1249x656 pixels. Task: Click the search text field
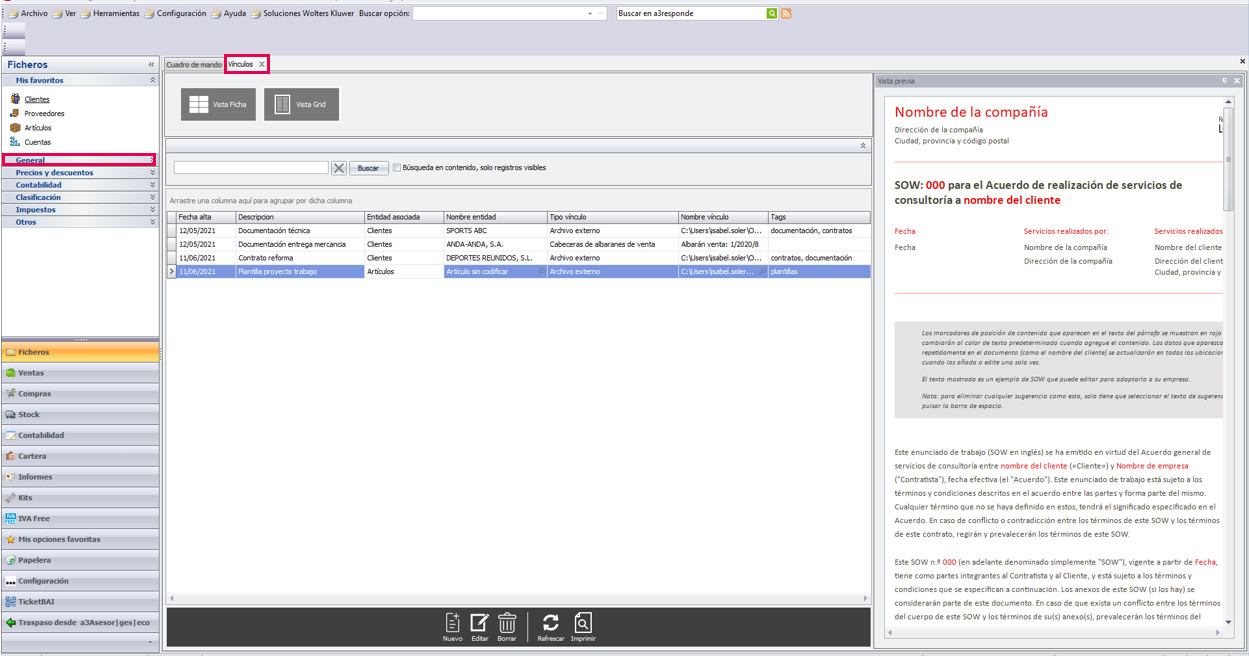click(251, 168)
